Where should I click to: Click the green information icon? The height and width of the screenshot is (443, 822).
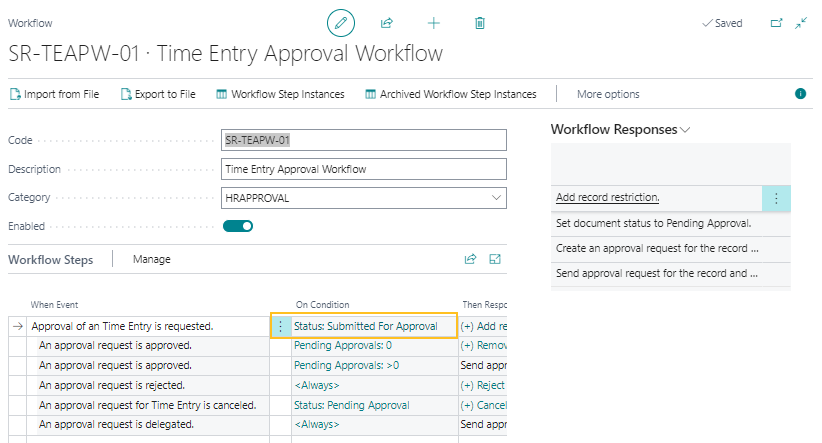[x=800, y=94]
